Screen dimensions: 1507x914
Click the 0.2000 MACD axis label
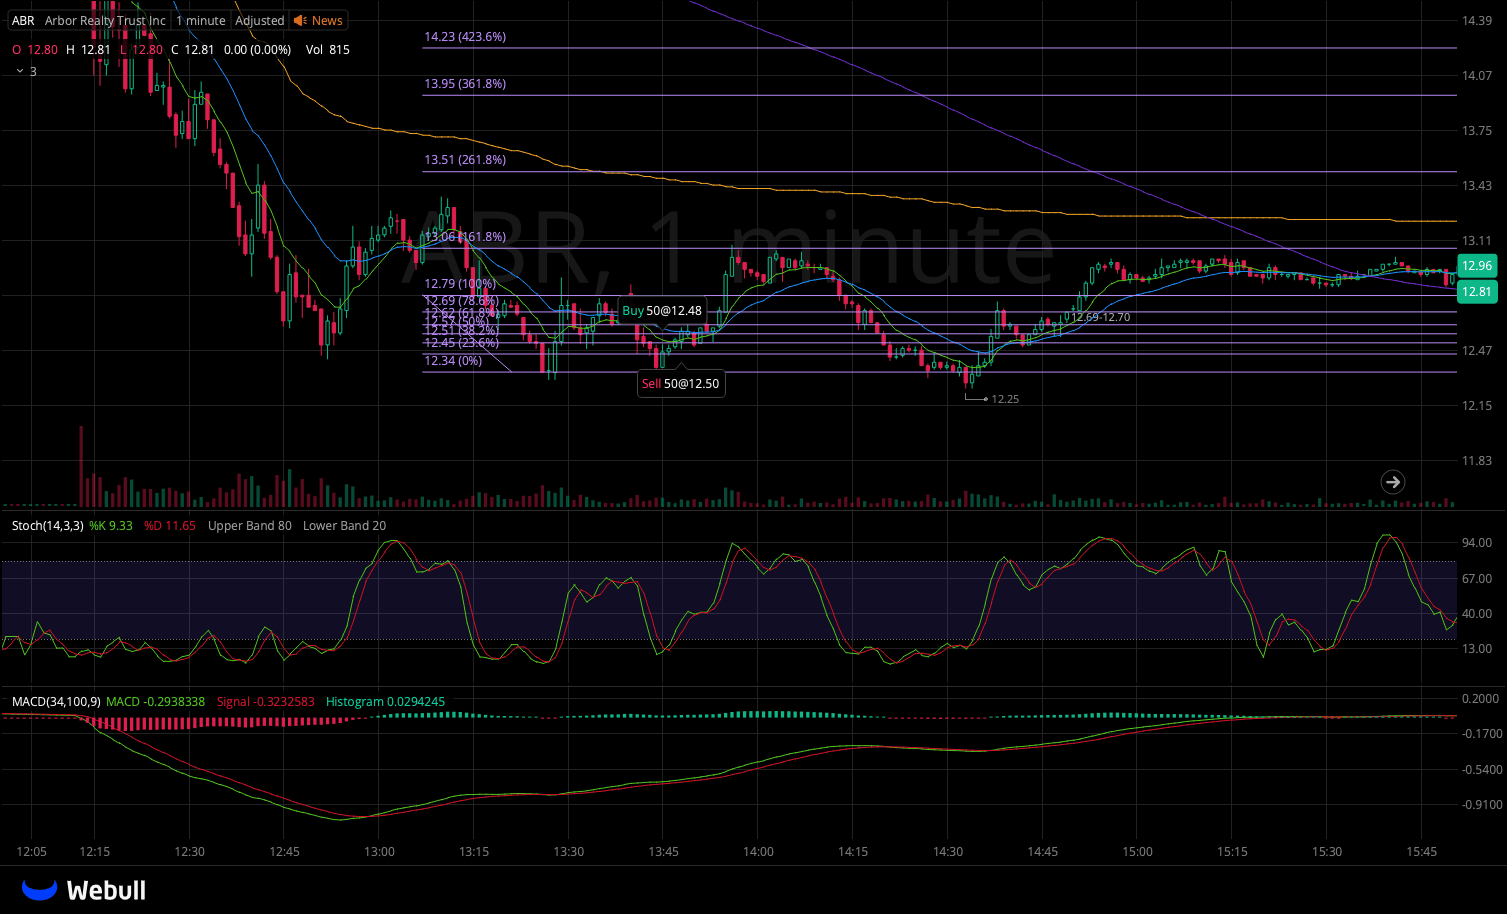point(1480,698)
